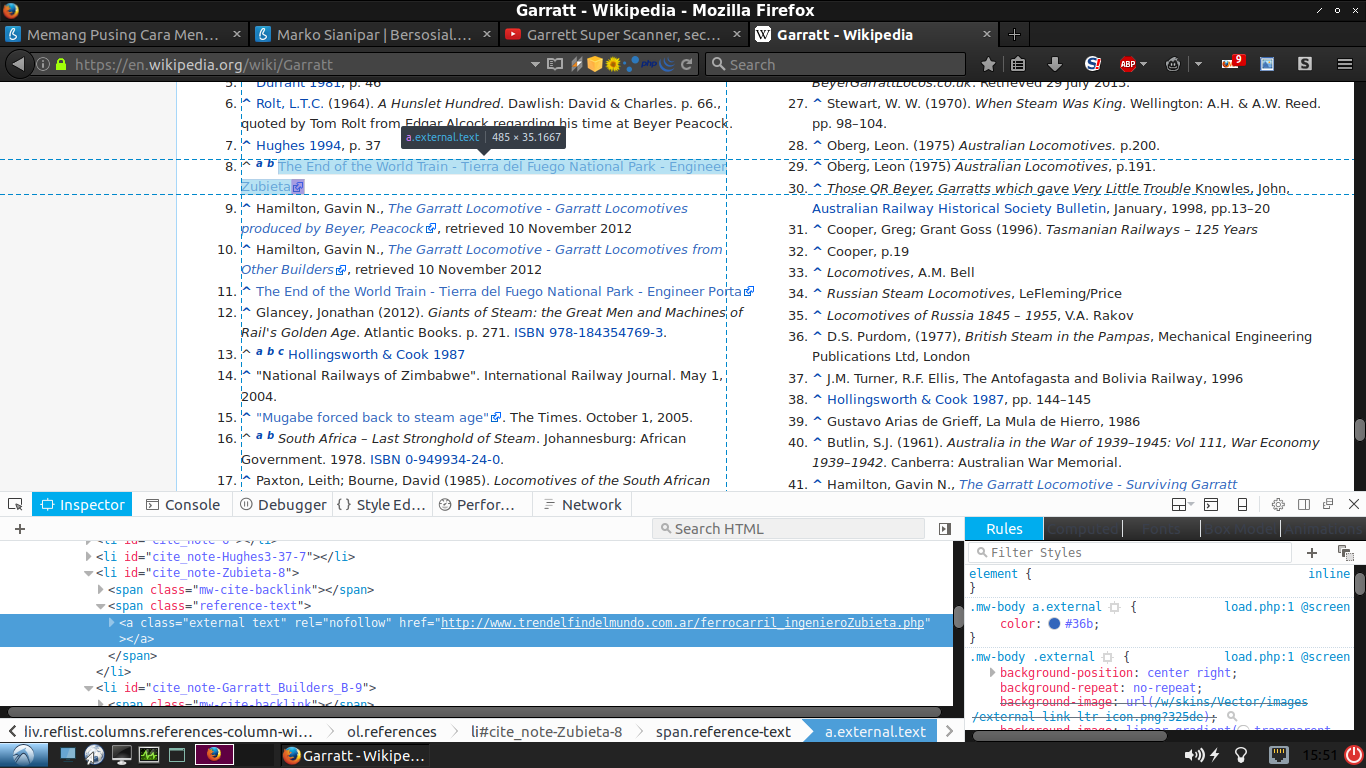Switch to the Console devtools tab
Image resolution: width=1366 pixels, height=768 pixels.
coord(182,505)
